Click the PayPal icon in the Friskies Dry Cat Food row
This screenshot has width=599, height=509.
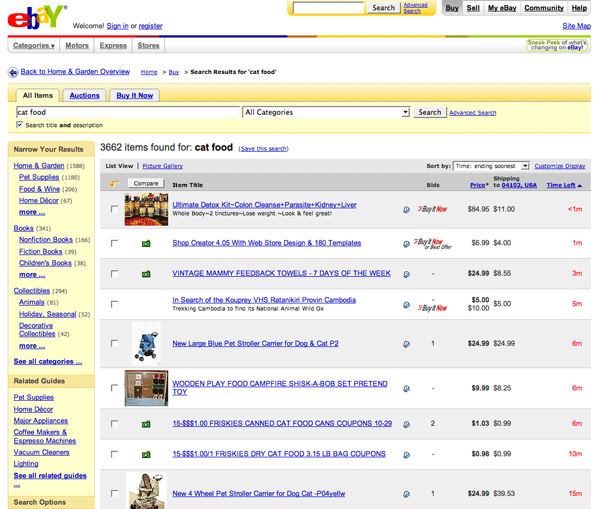[406, 455]
